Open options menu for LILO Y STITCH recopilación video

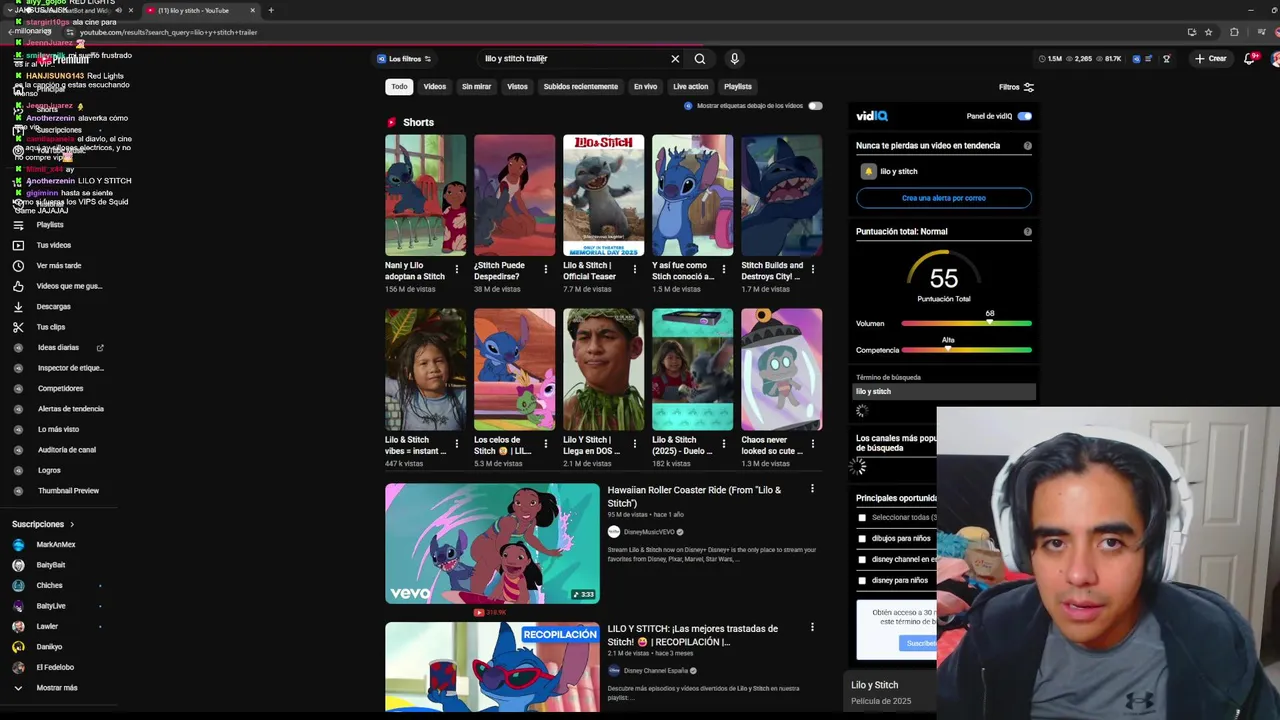pos(812,628)
